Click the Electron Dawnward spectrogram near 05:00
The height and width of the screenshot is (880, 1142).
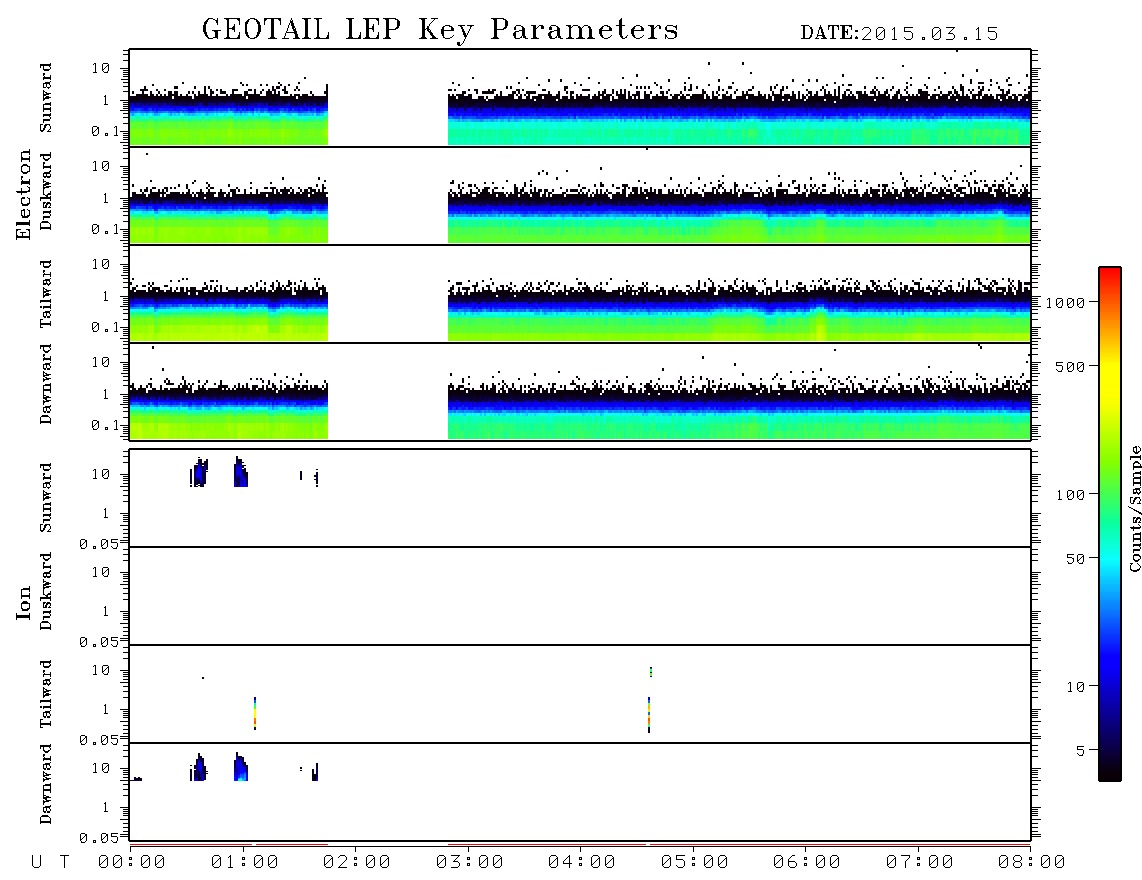[x=695, y=412]
